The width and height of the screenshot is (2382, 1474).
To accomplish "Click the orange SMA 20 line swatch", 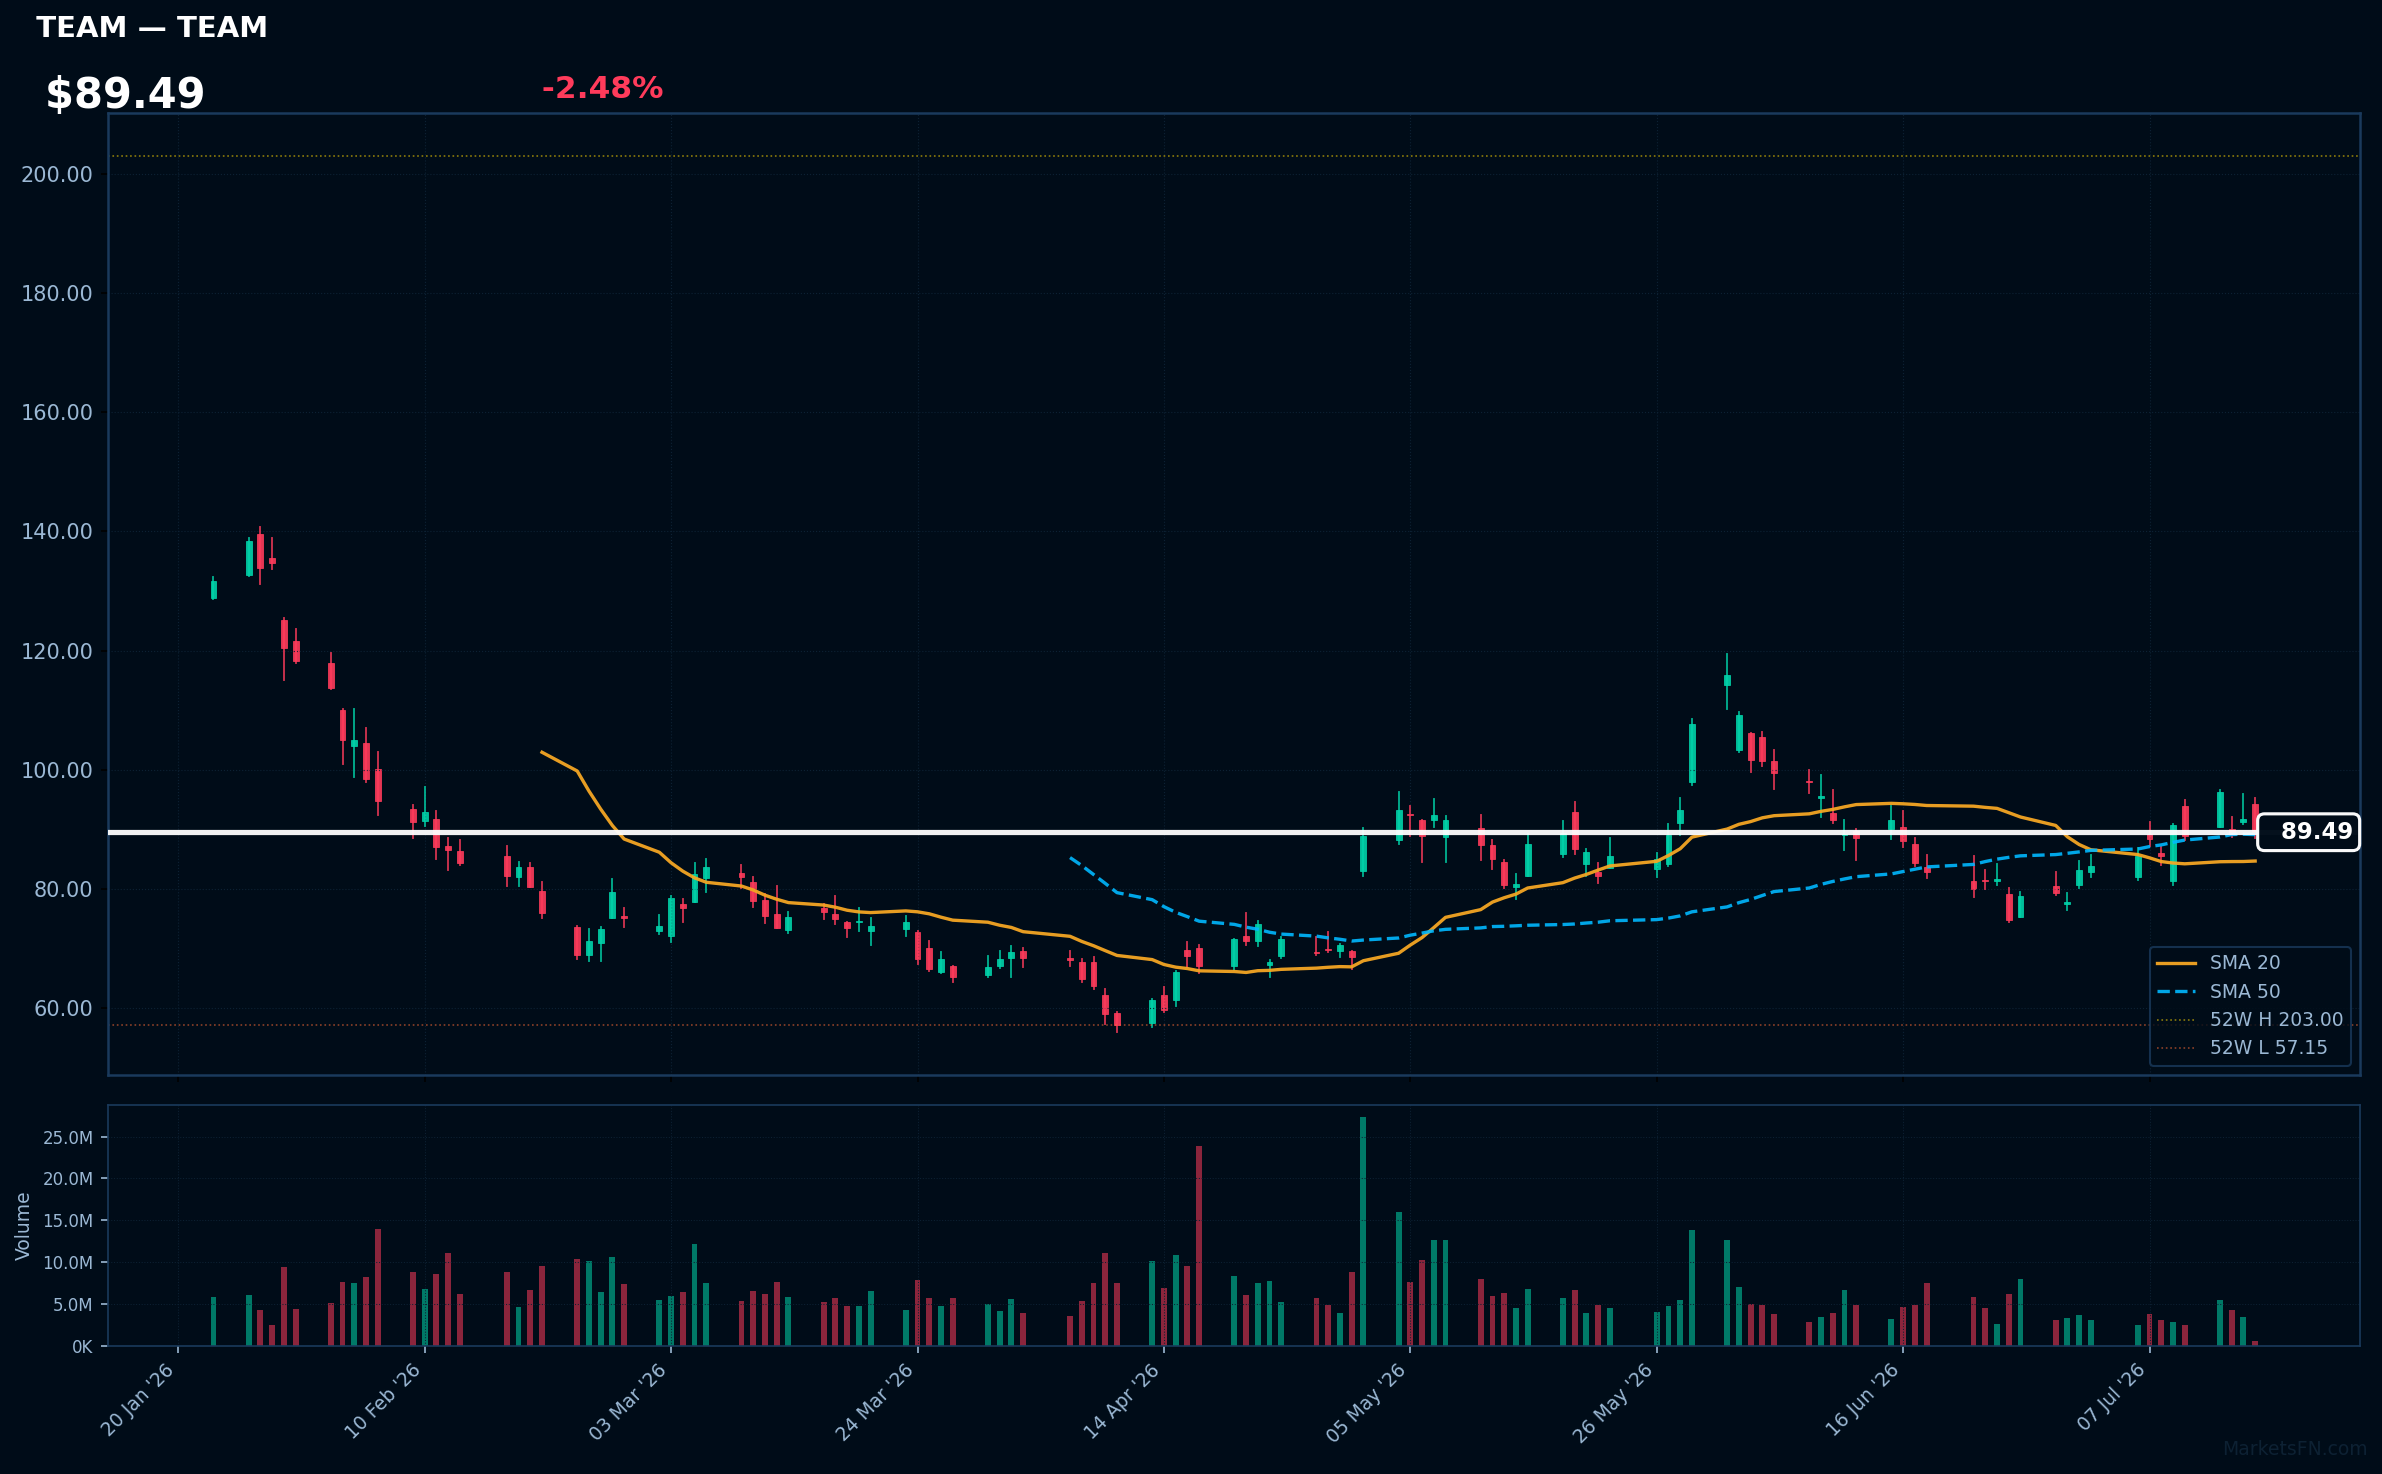I will tap(2176, 963).
